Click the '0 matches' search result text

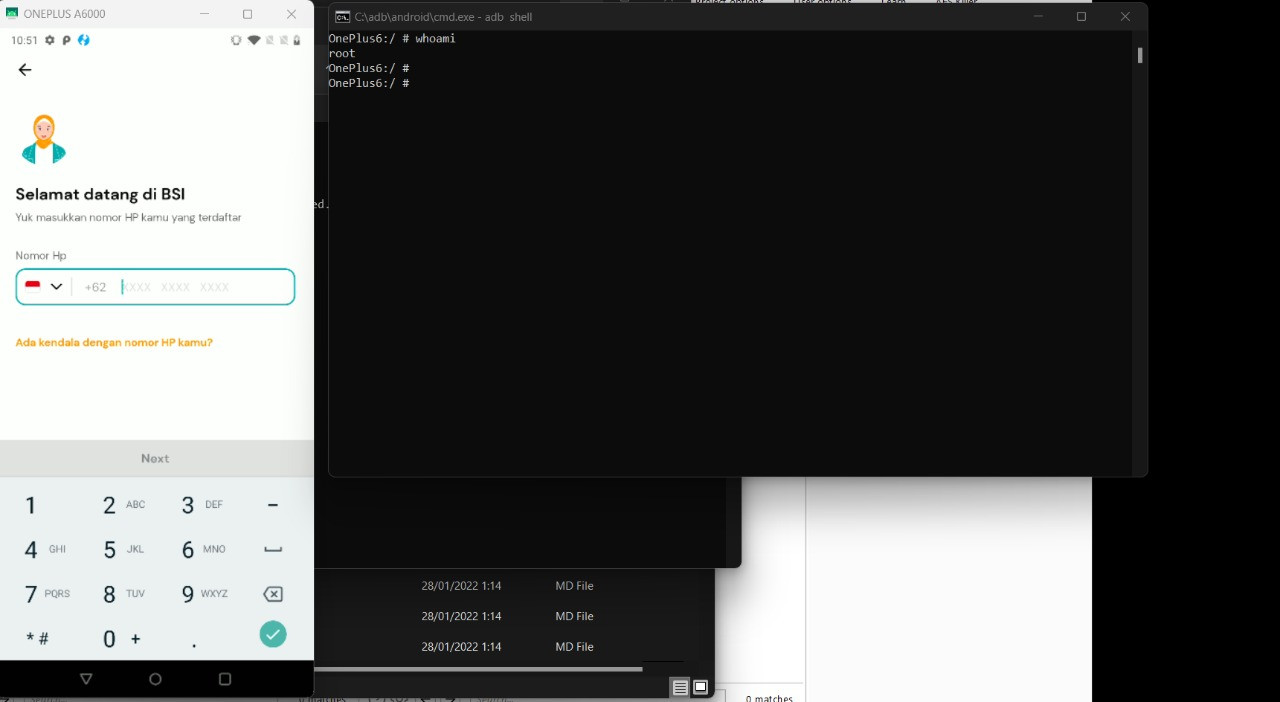click(x=769, y=698)
